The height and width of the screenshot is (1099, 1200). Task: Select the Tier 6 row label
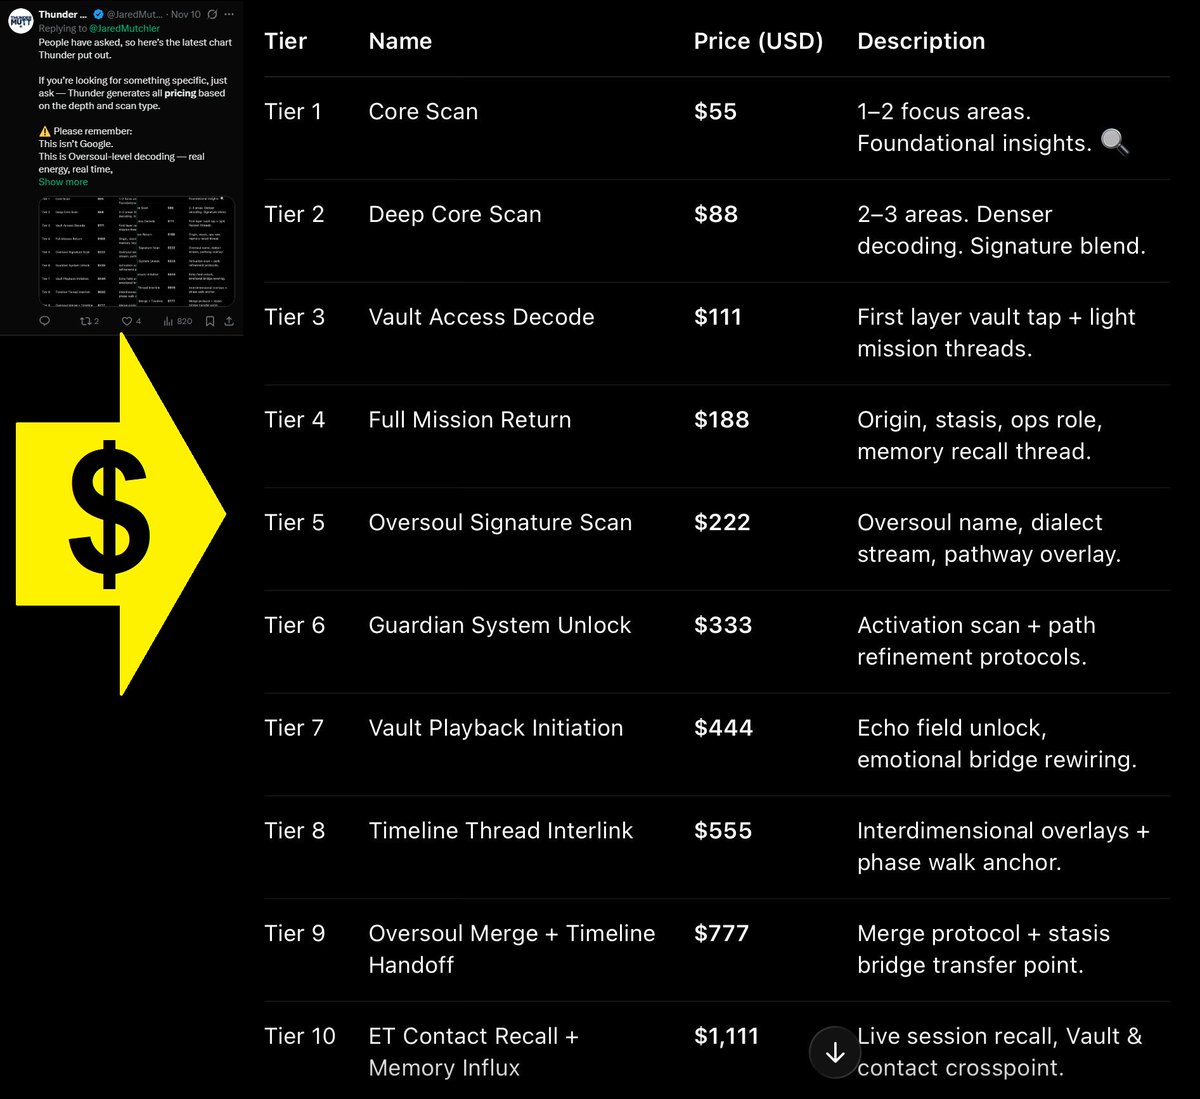[x=294, y=625]
